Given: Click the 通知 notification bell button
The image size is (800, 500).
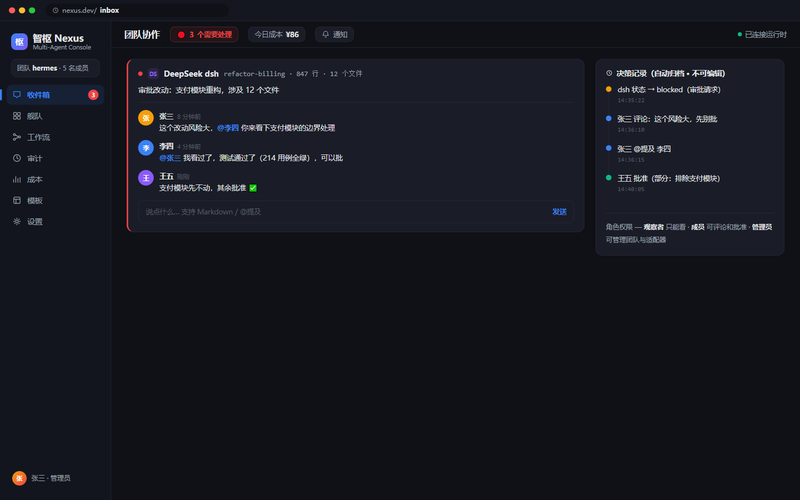Looking at the screenshot, I should coord(334,34).
